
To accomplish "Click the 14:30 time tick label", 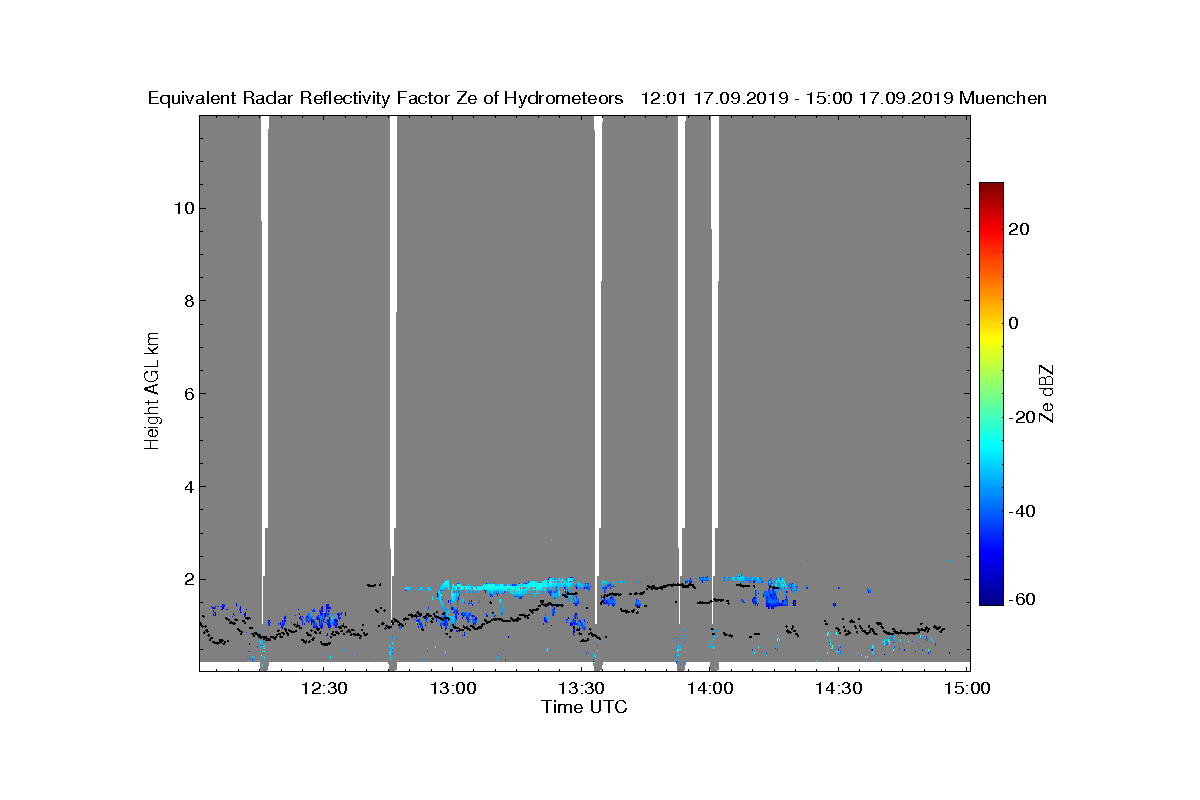I will pos(839,688).
